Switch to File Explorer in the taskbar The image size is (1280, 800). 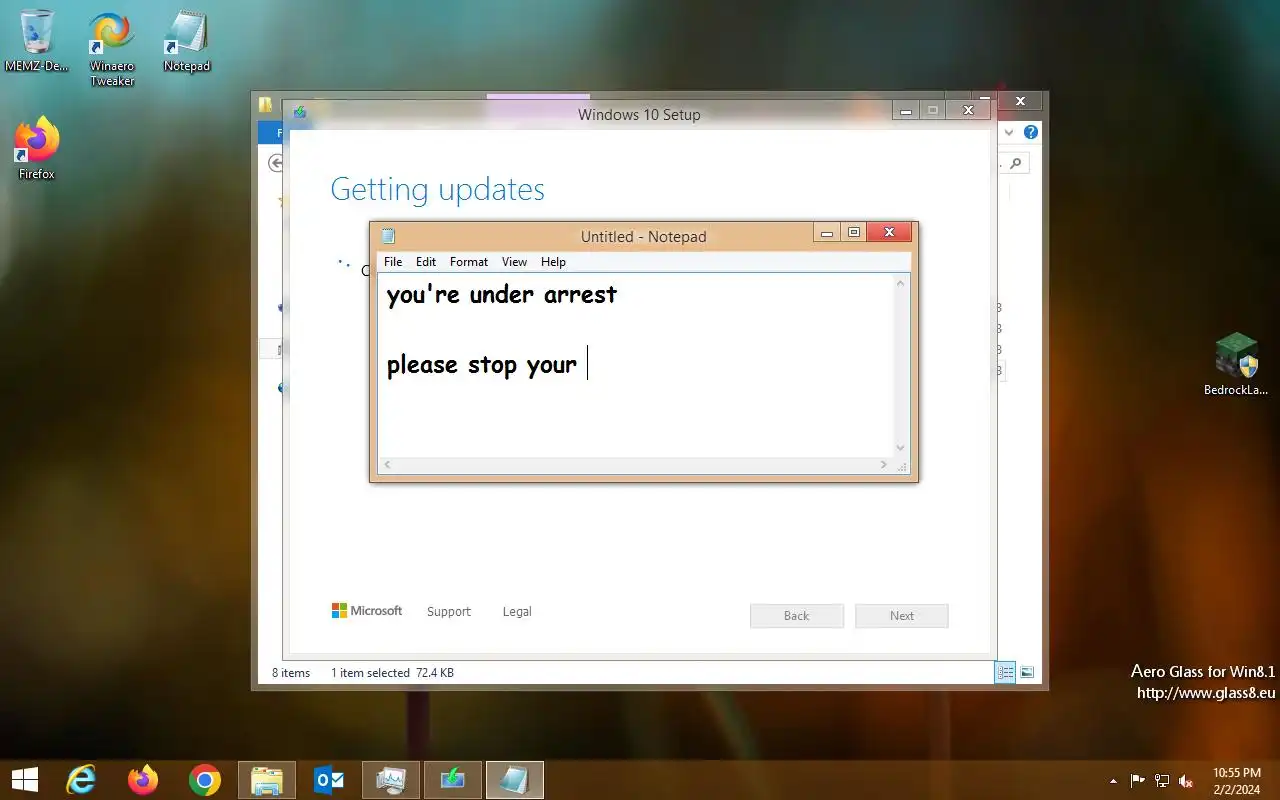point(267,780)
